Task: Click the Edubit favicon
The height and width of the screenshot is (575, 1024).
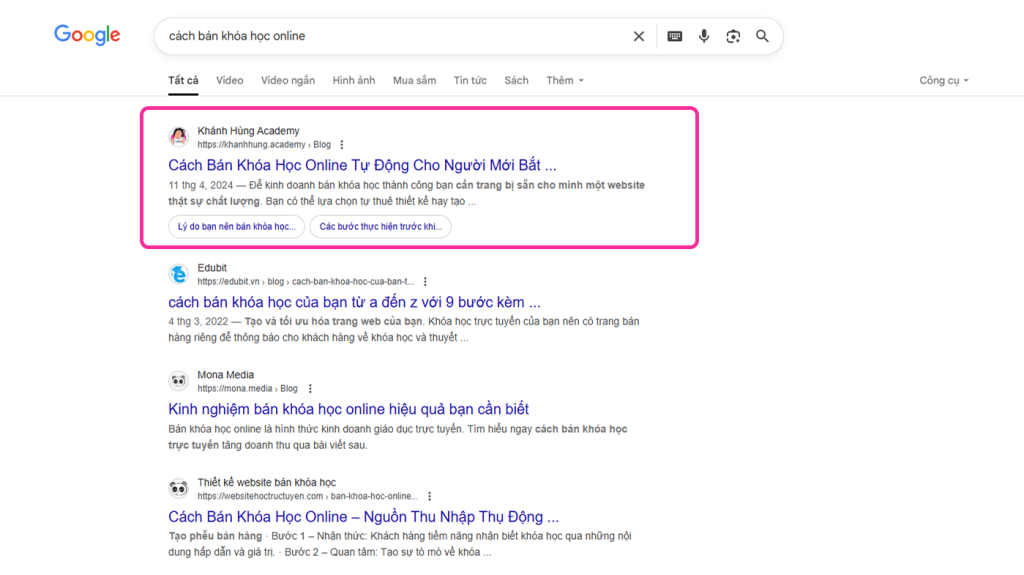Action: coord(178,274)
